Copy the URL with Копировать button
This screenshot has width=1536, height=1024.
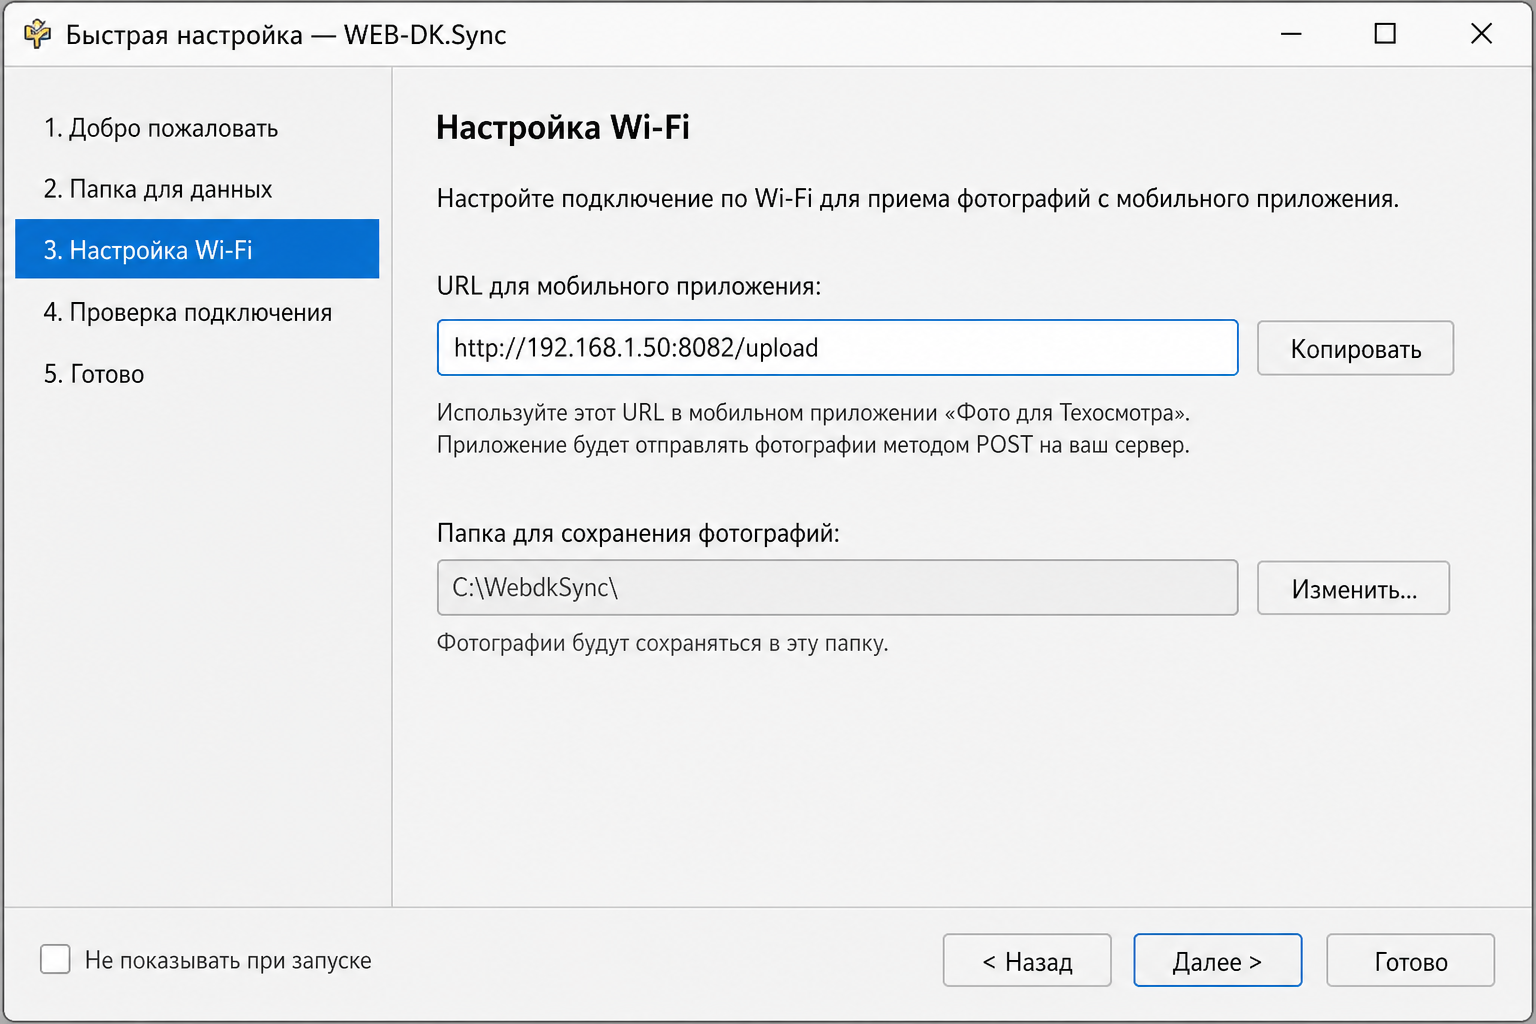(x=1355, y=348)
